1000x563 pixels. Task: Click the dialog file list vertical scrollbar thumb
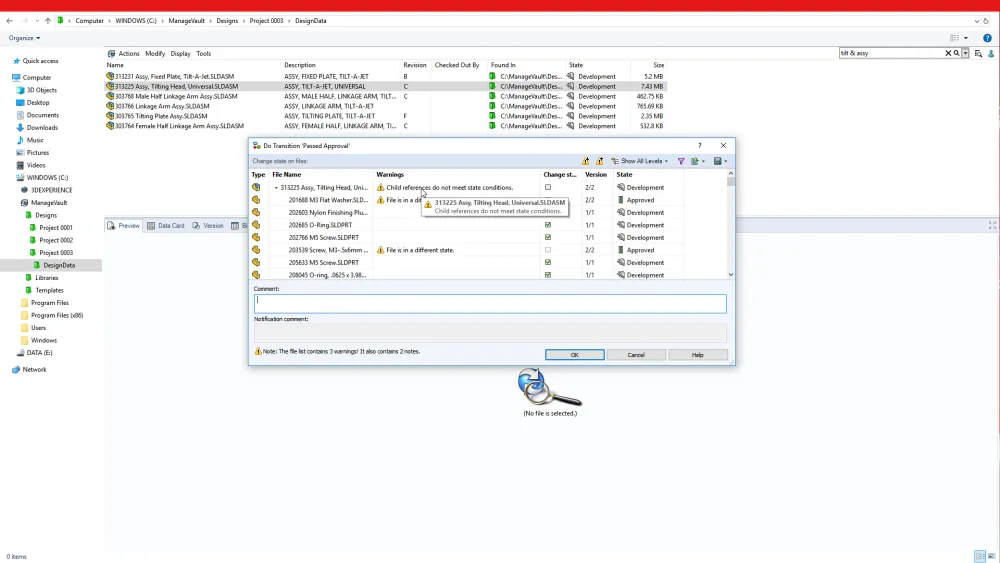(x=731, y=182)
